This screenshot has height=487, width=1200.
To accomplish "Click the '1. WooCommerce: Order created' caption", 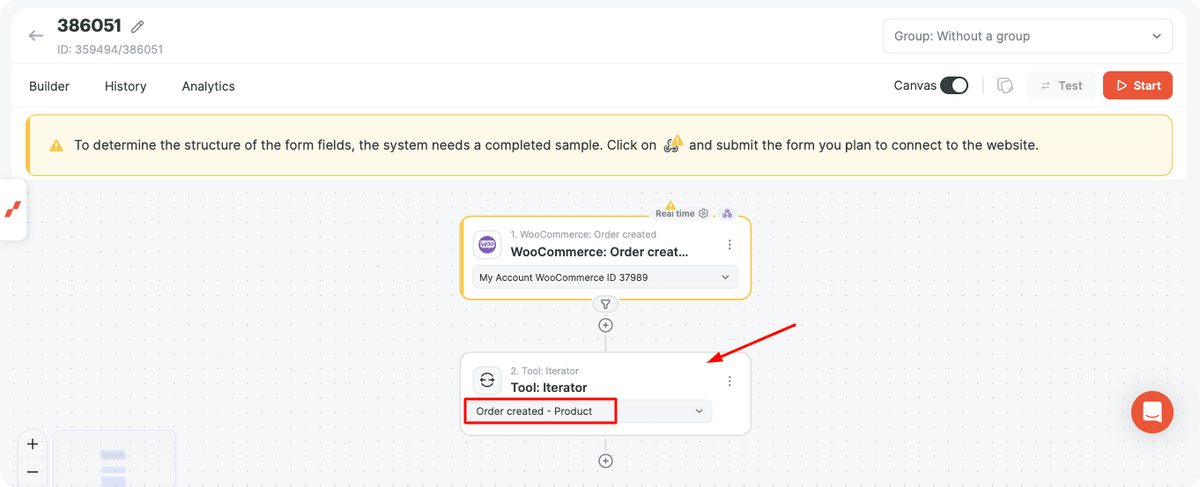I will (583, 235).
